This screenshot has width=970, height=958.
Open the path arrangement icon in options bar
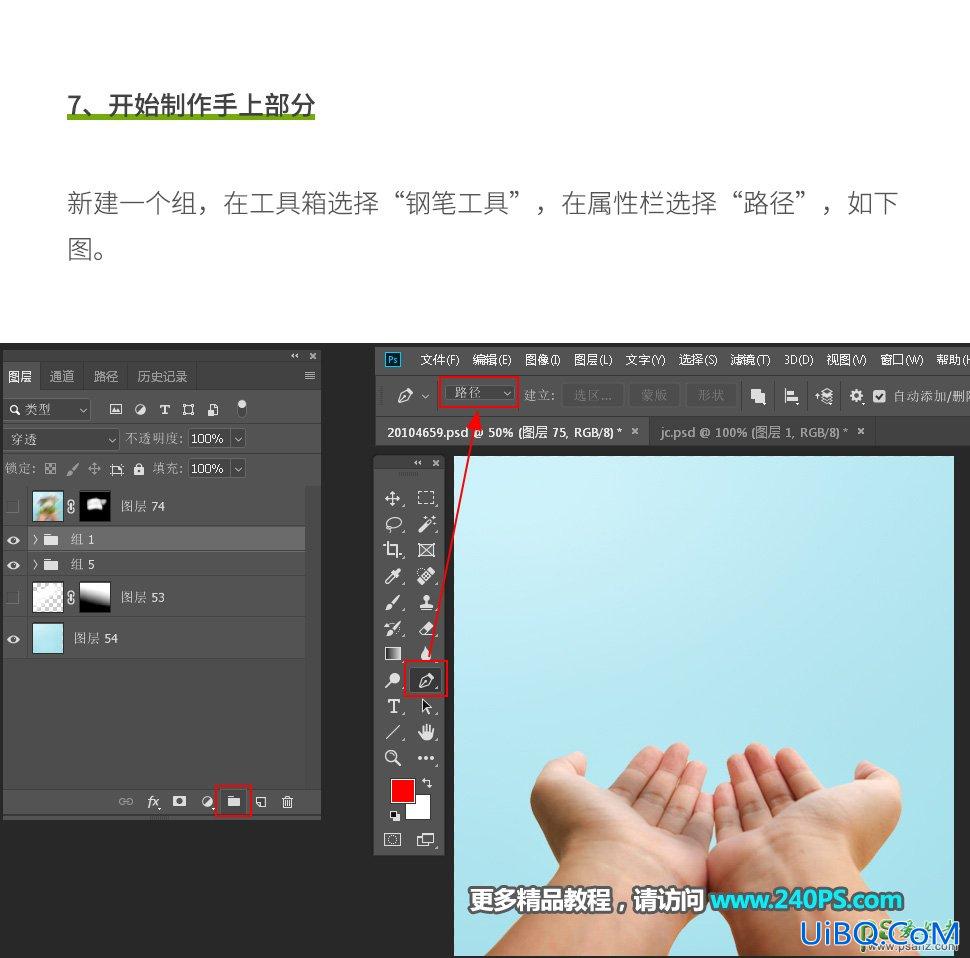coord(824,396)
